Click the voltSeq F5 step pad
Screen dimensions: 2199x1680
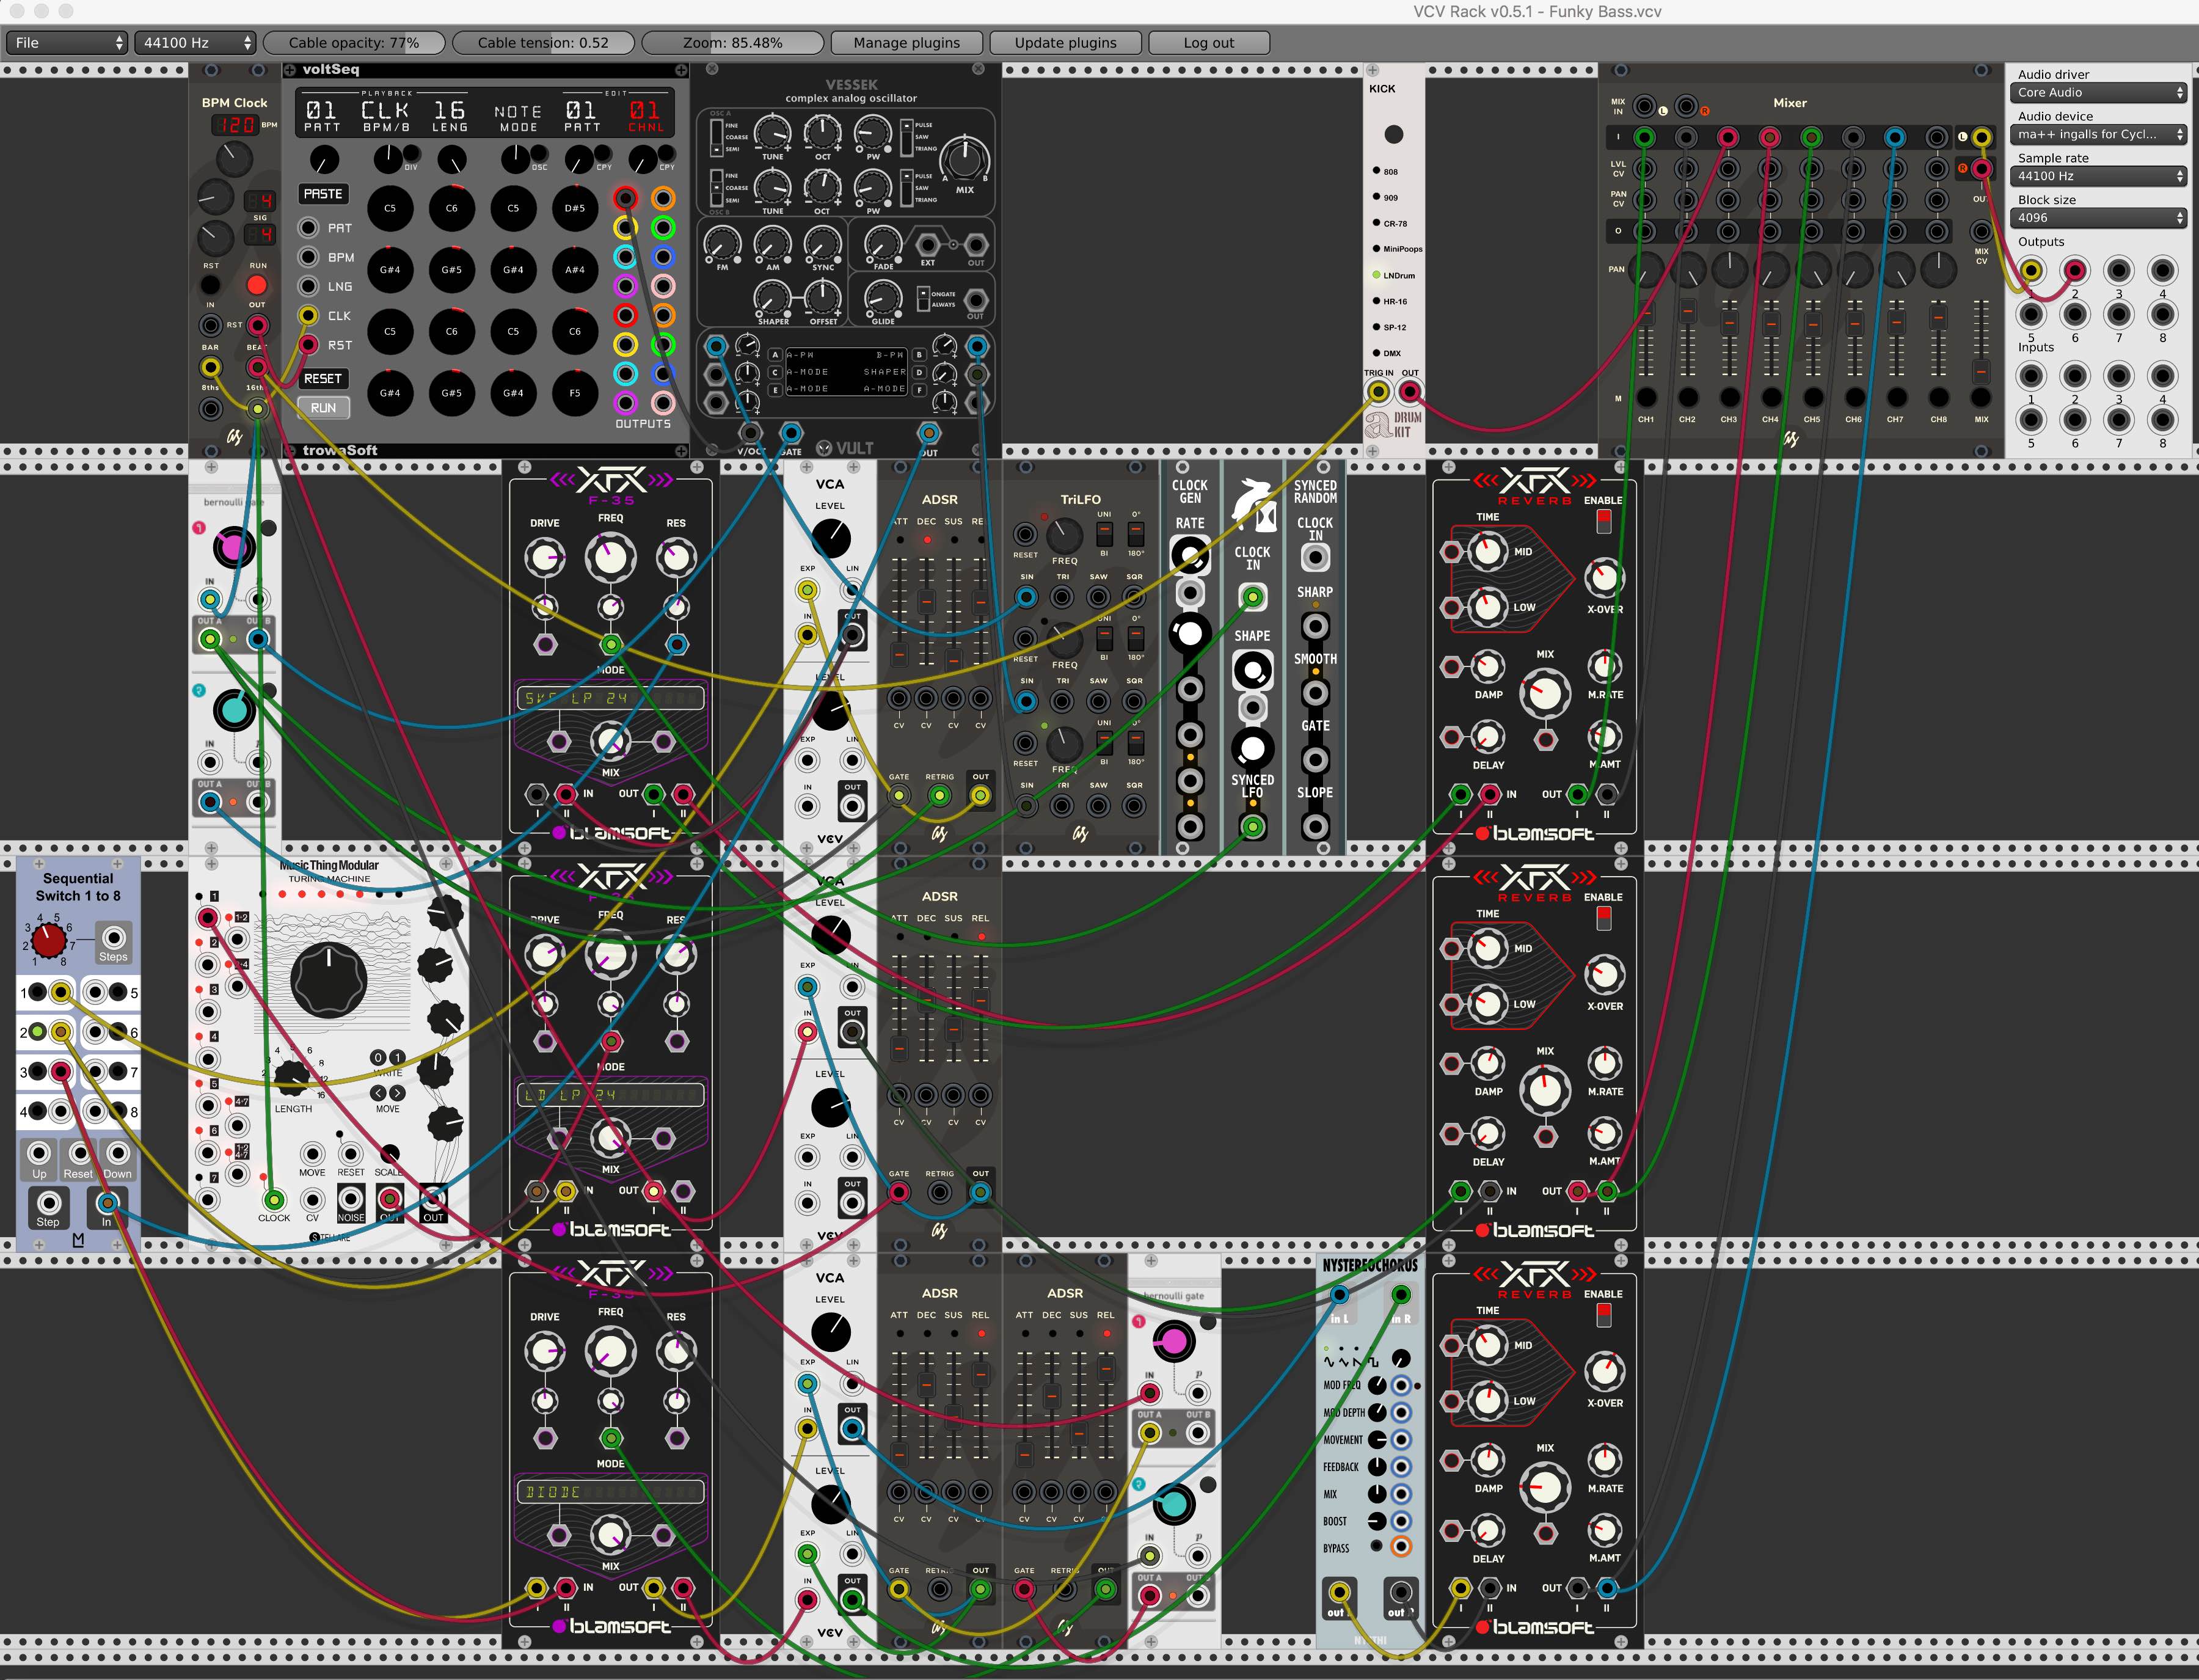tap(575, 393)
